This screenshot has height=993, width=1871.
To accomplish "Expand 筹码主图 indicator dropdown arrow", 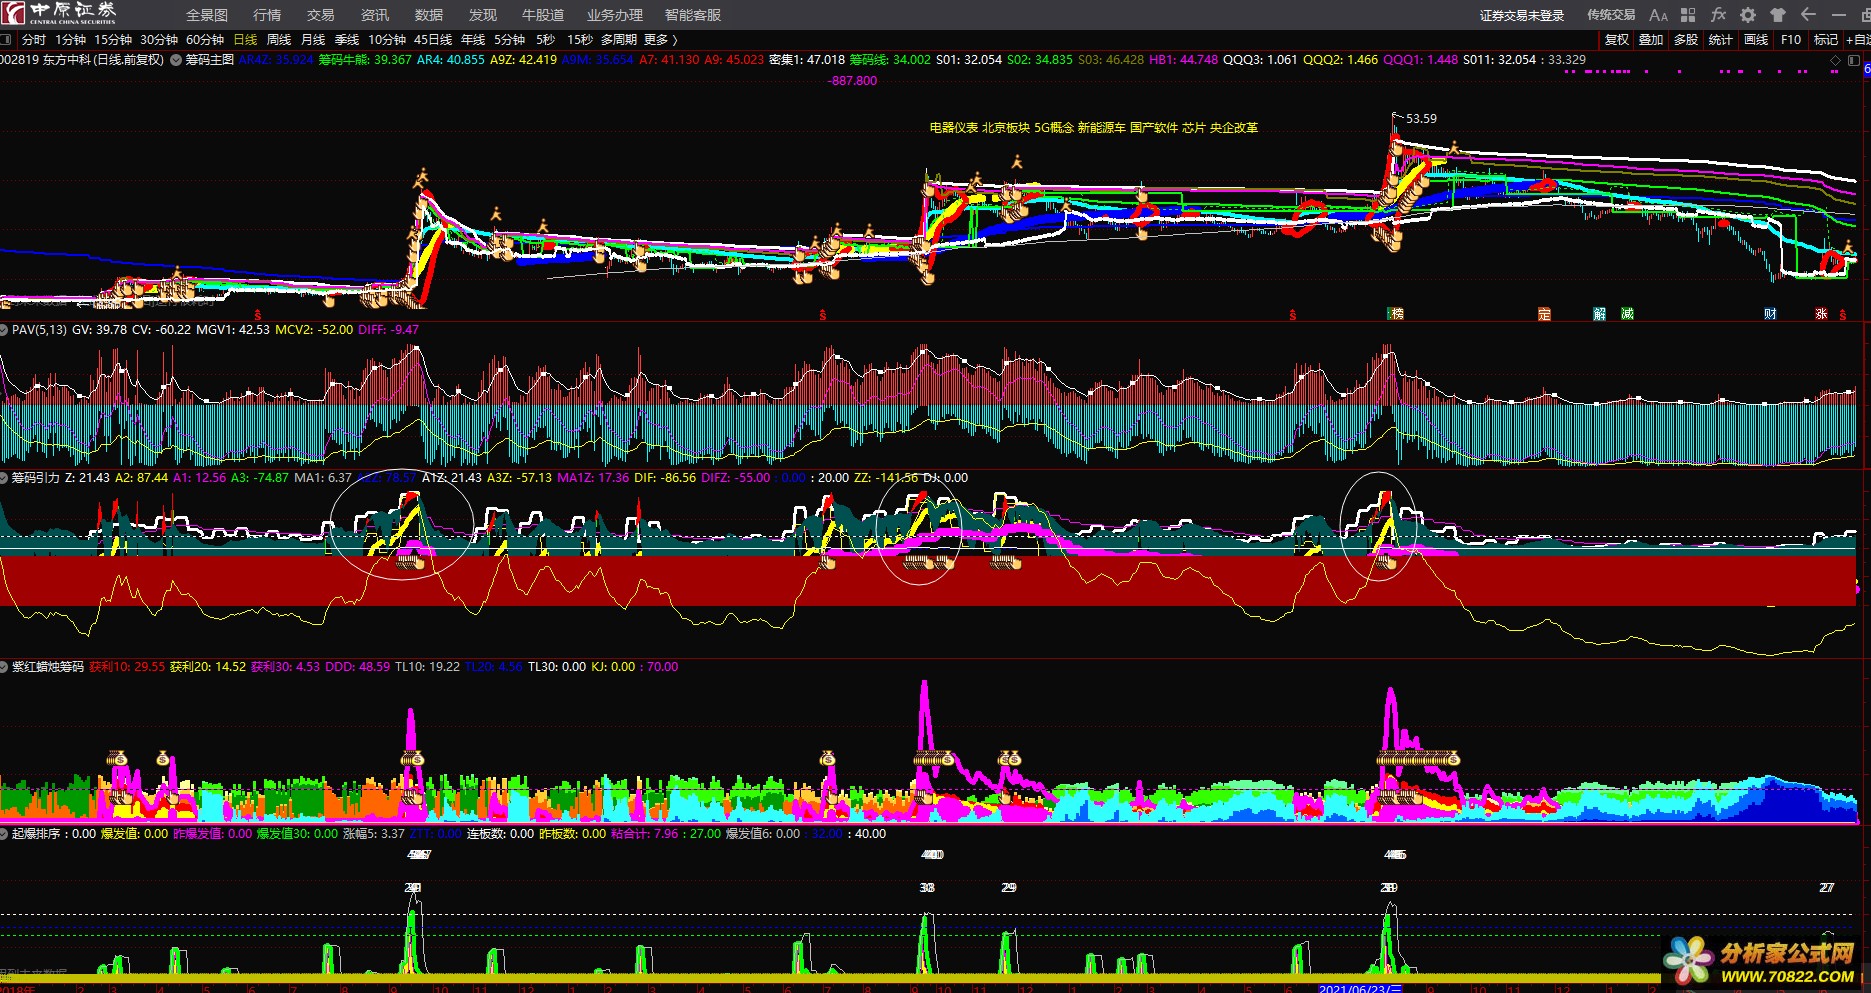I will click(176, 60).
